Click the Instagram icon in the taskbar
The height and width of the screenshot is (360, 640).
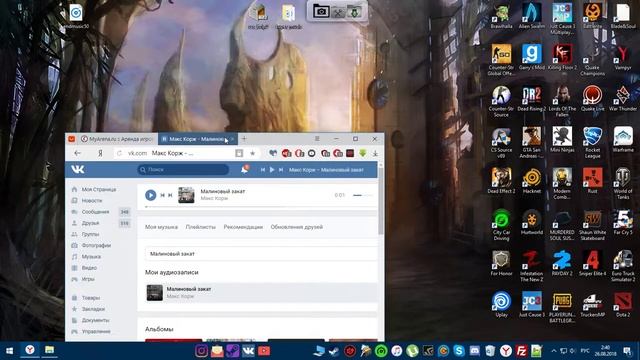(201, 351)
